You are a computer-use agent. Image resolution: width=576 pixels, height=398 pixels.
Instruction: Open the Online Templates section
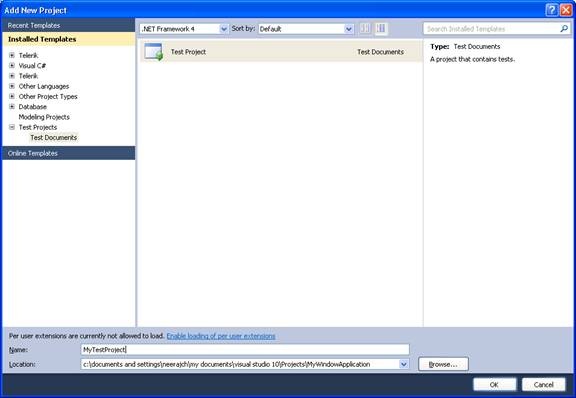[x=69, y=153]
